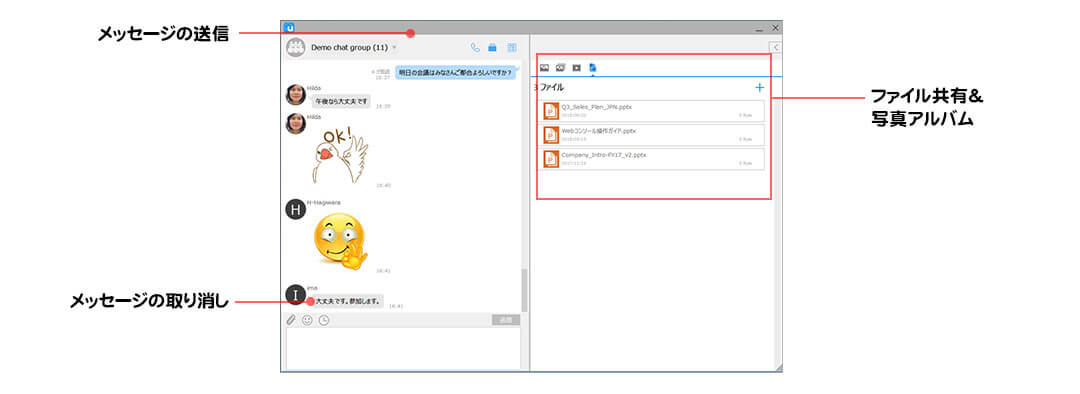Click the app logo in title bar
The image size is (1080, 394).
pos(289,28)
